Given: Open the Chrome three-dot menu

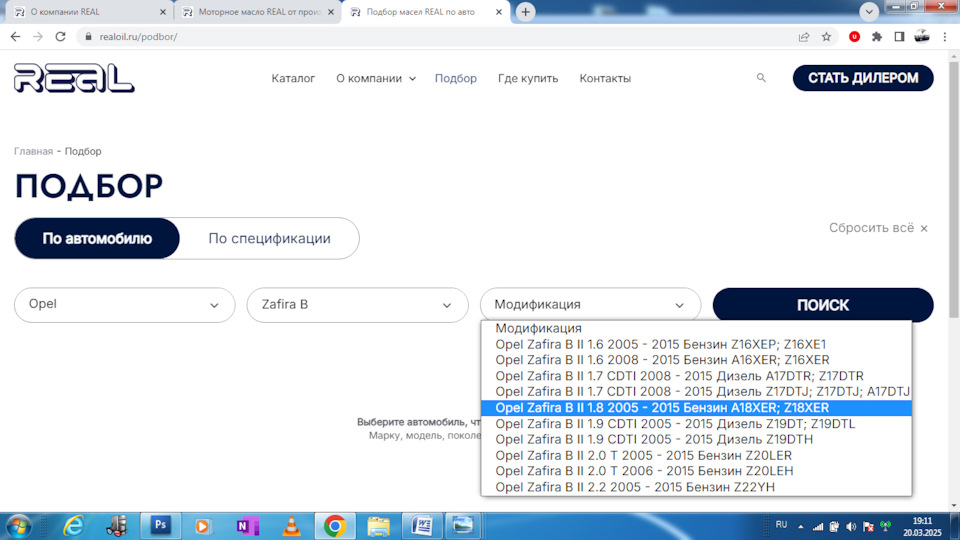Looking at the screenshot, I should [945, 37].
